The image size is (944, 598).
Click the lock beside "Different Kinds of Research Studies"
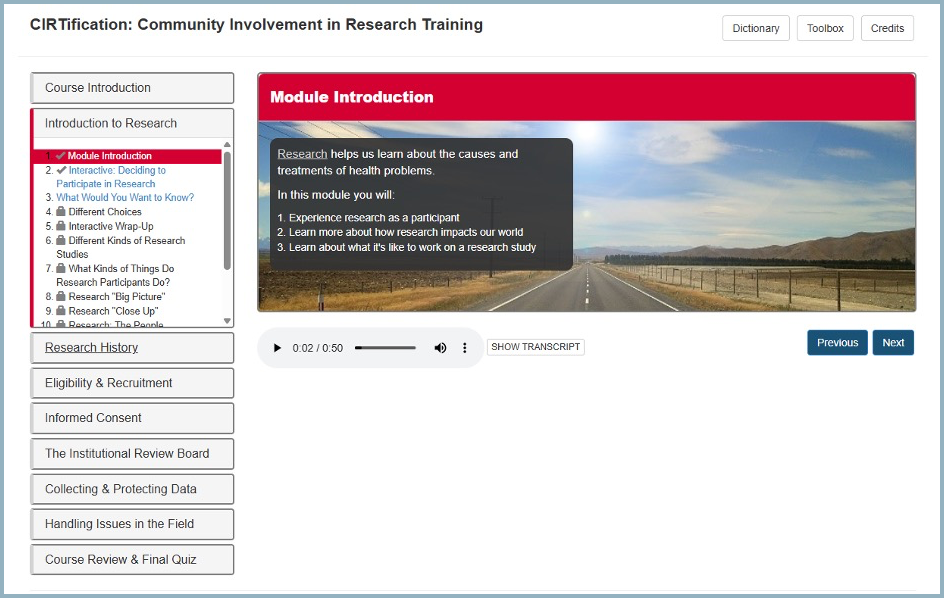coord(62,241)
